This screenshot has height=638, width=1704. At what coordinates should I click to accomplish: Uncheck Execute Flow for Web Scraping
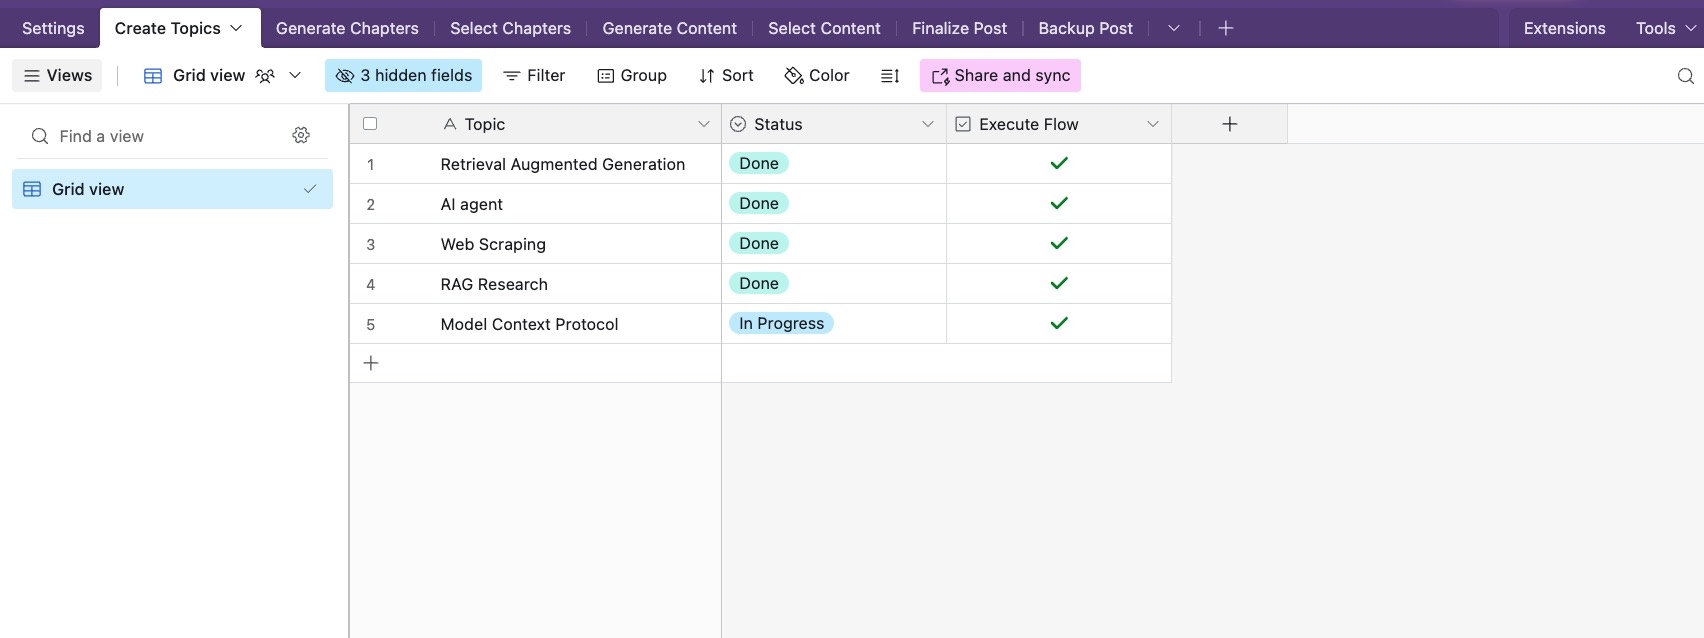(1059, 243)
